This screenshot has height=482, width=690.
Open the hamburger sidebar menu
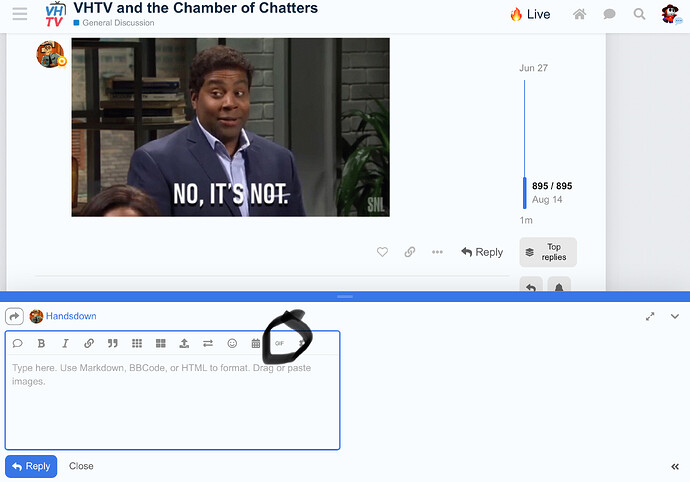tap(19, 14)
